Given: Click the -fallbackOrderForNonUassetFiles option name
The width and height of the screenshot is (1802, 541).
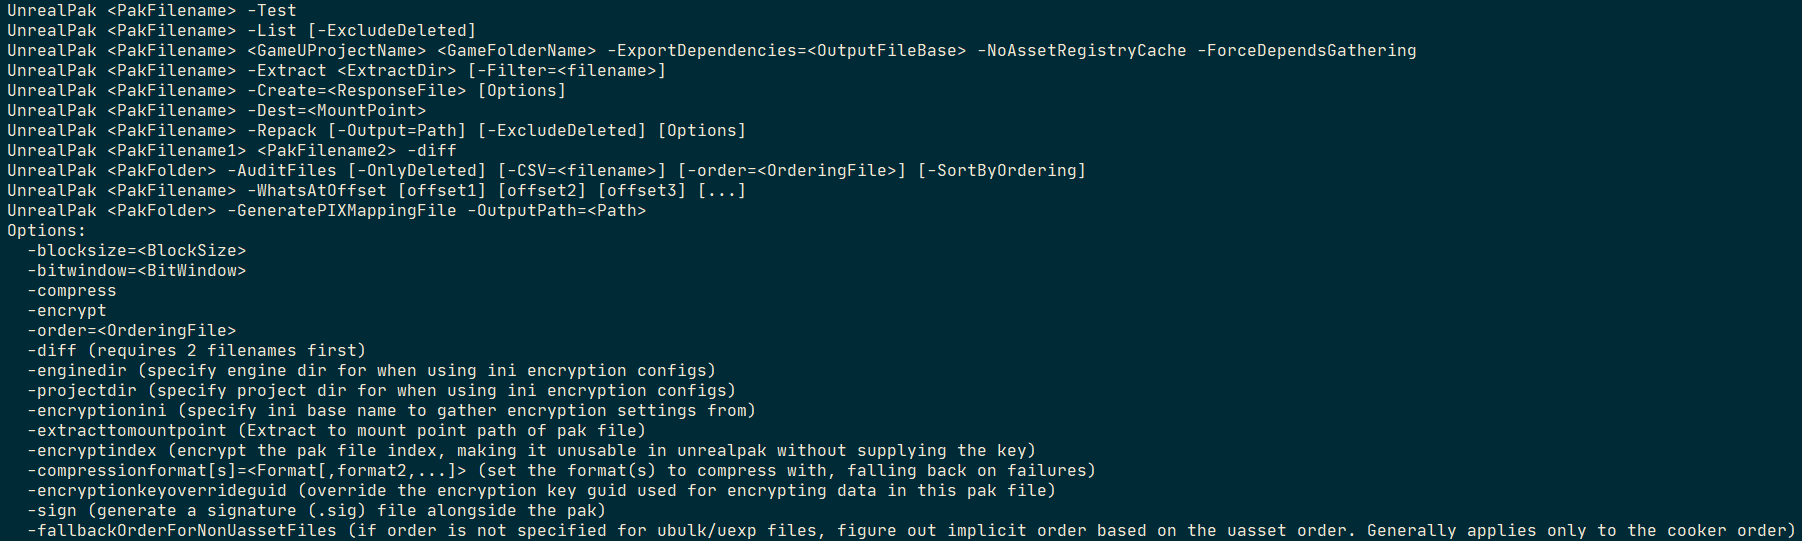Looking at the screenshot, I should point(181,531).
